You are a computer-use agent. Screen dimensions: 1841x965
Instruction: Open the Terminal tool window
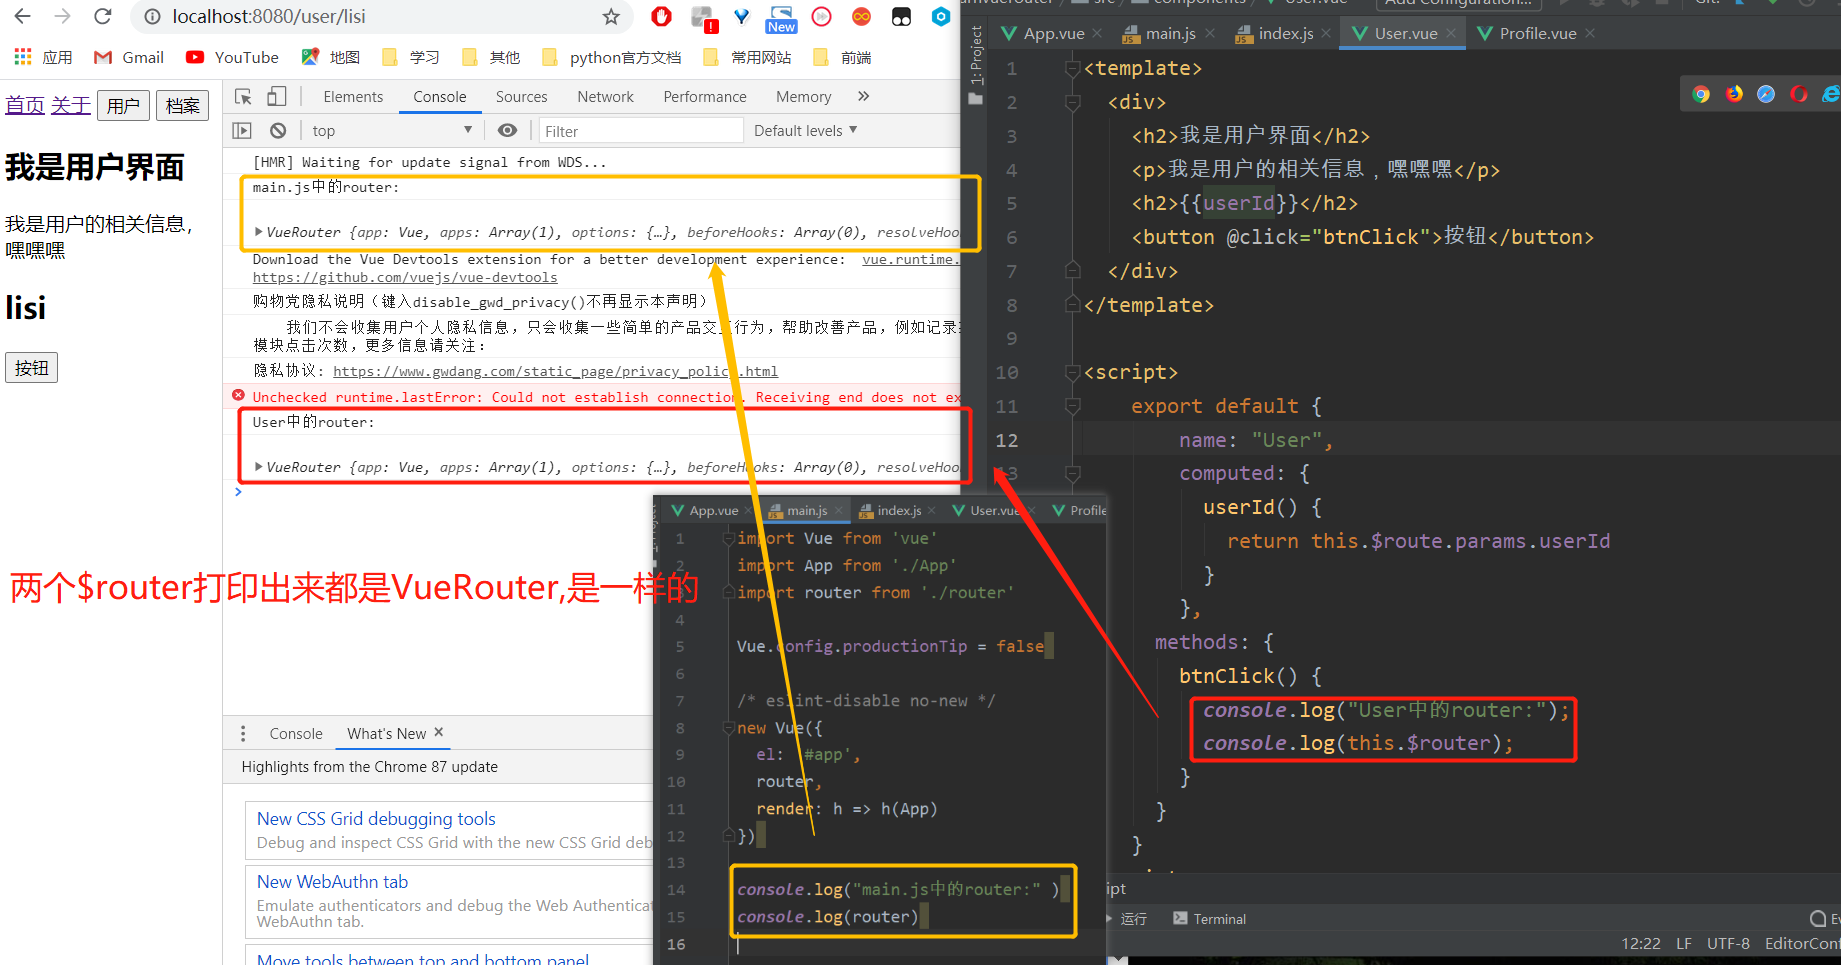point(1210,918)
